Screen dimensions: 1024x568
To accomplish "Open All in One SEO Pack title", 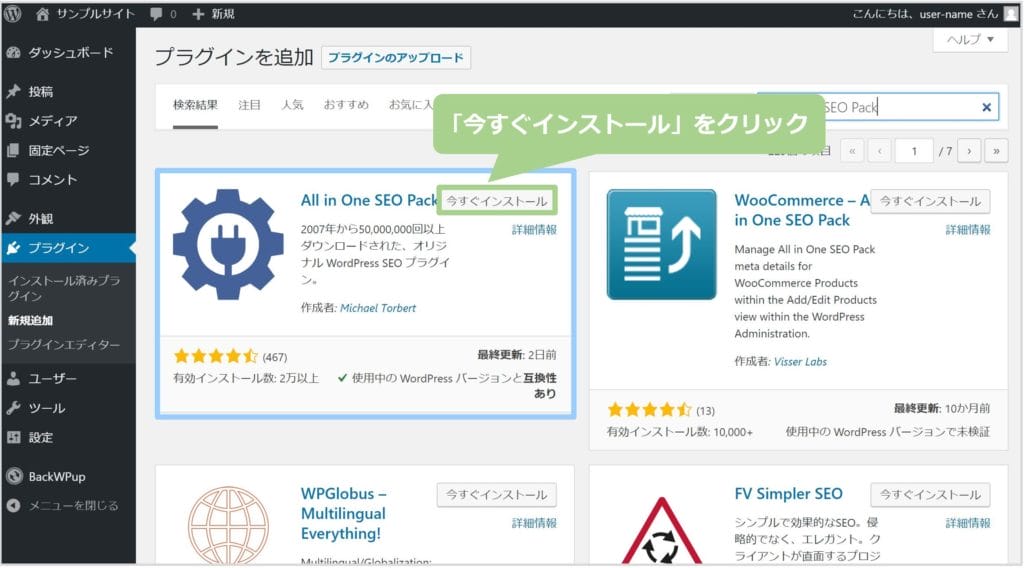I will point(369,200).
